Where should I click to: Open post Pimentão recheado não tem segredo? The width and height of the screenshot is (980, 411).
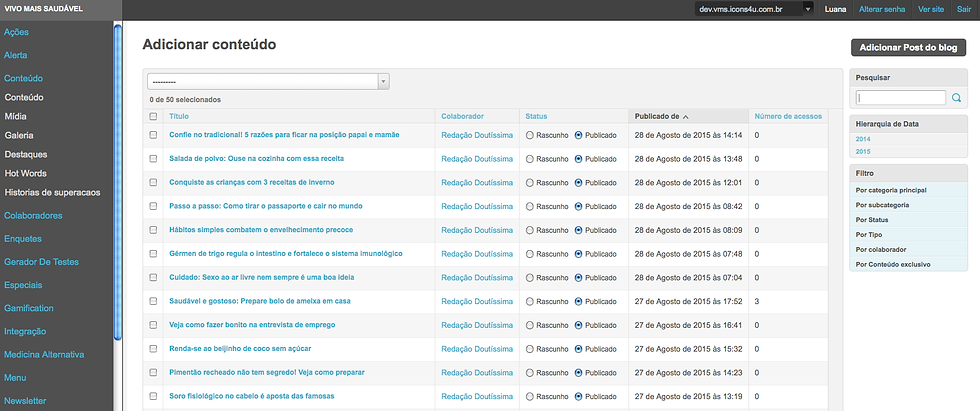(267, 372)
